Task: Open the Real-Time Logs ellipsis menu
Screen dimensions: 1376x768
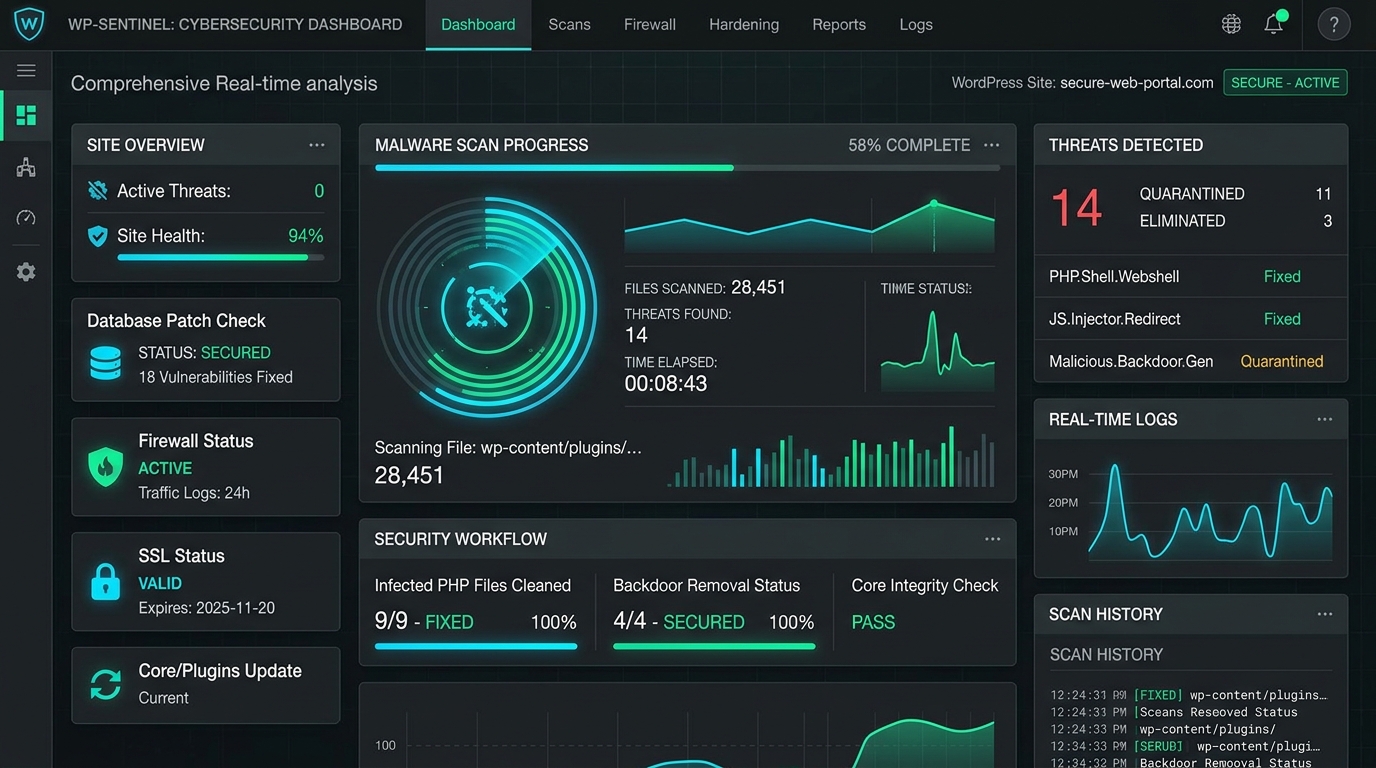Action: click(1325, 419)
